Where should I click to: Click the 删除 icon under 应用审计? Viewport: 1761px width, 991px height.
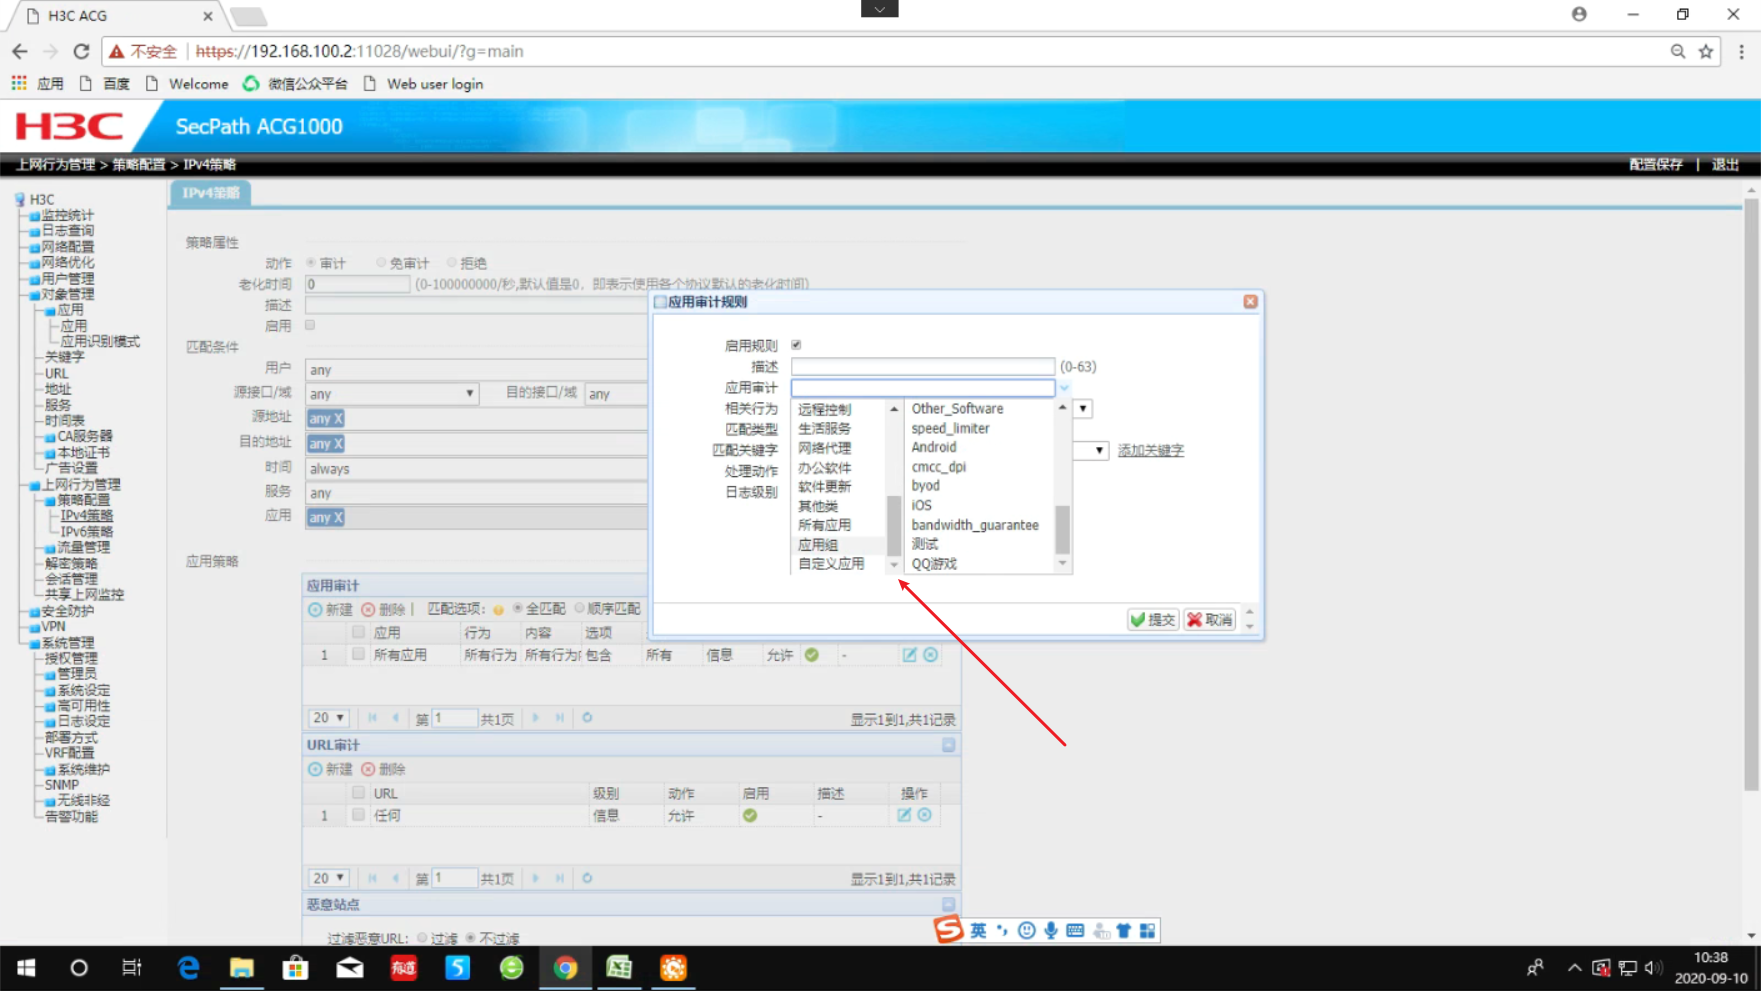pos(368,609)
